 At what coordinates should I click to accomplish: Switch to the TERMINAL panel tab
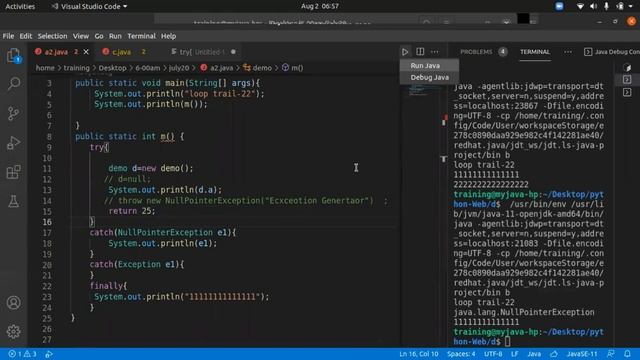(x=535, y=52)
